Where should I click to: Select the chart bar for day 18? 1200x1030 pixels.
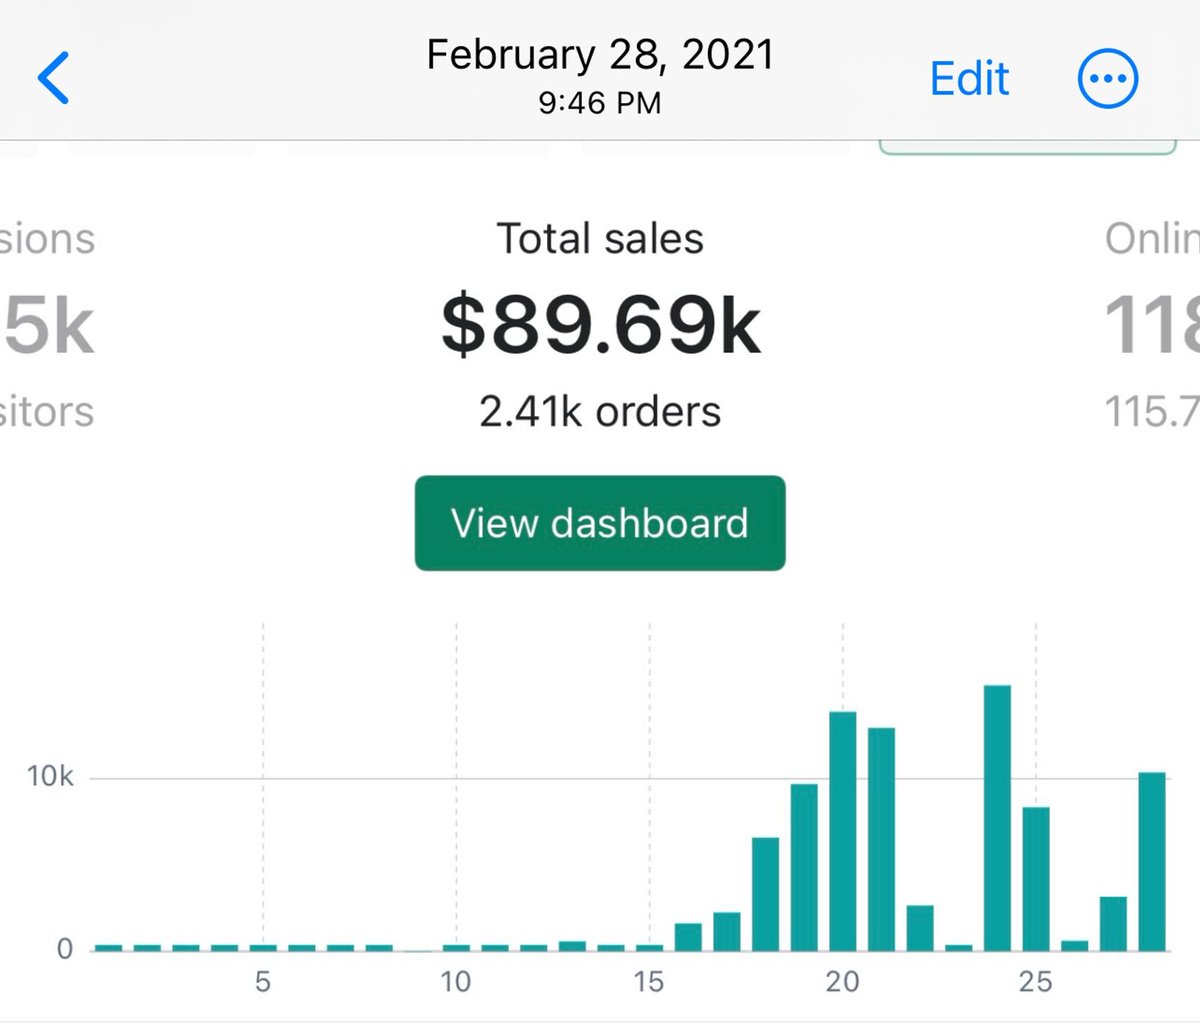tap(765, 894)
